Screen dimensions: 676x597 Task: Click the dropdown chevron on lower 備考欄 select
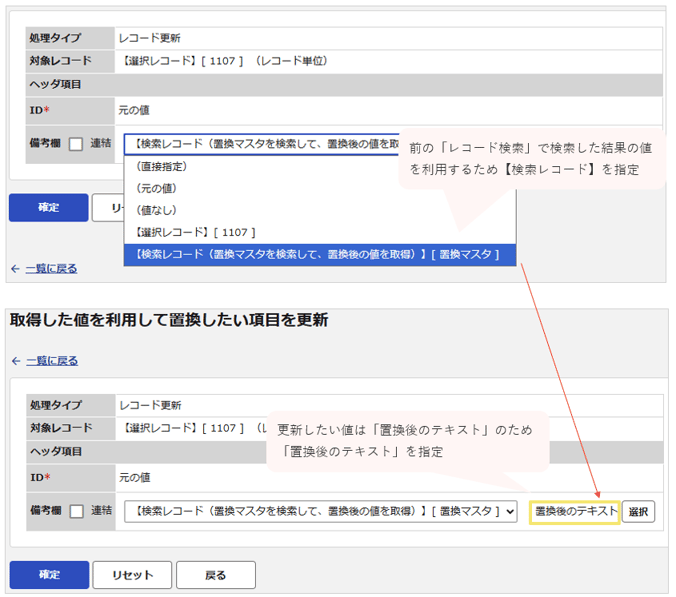click(x=510, y=512)
